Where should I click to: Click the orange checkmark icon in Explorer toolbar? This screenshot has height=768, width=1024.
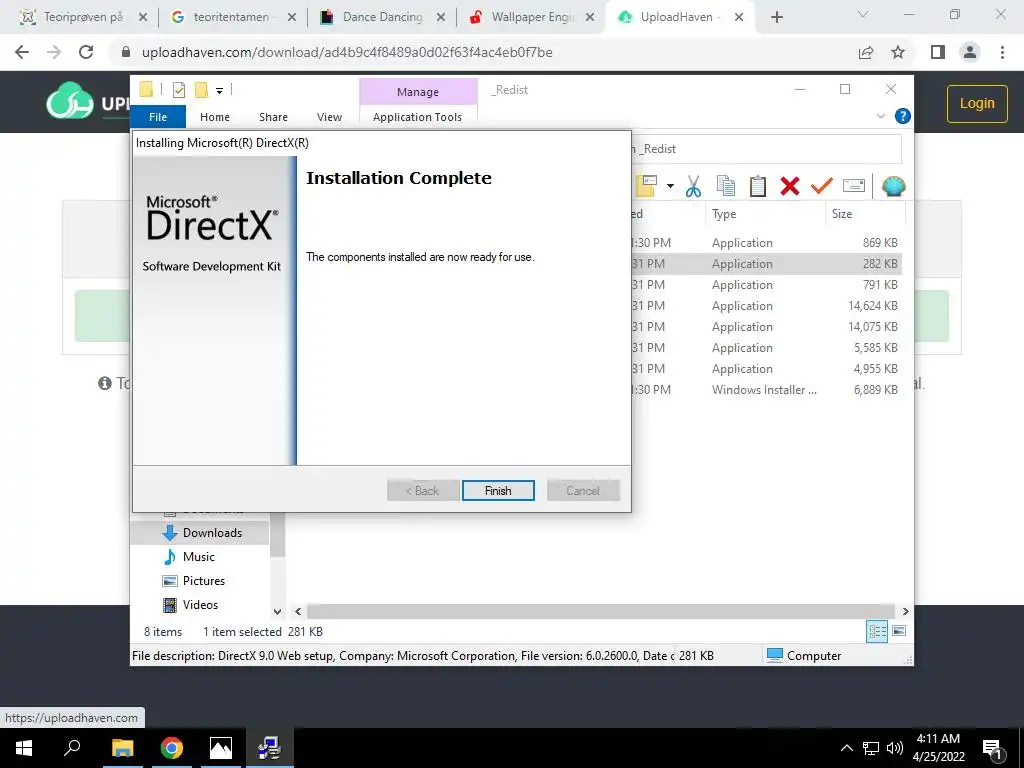[822, 186]
